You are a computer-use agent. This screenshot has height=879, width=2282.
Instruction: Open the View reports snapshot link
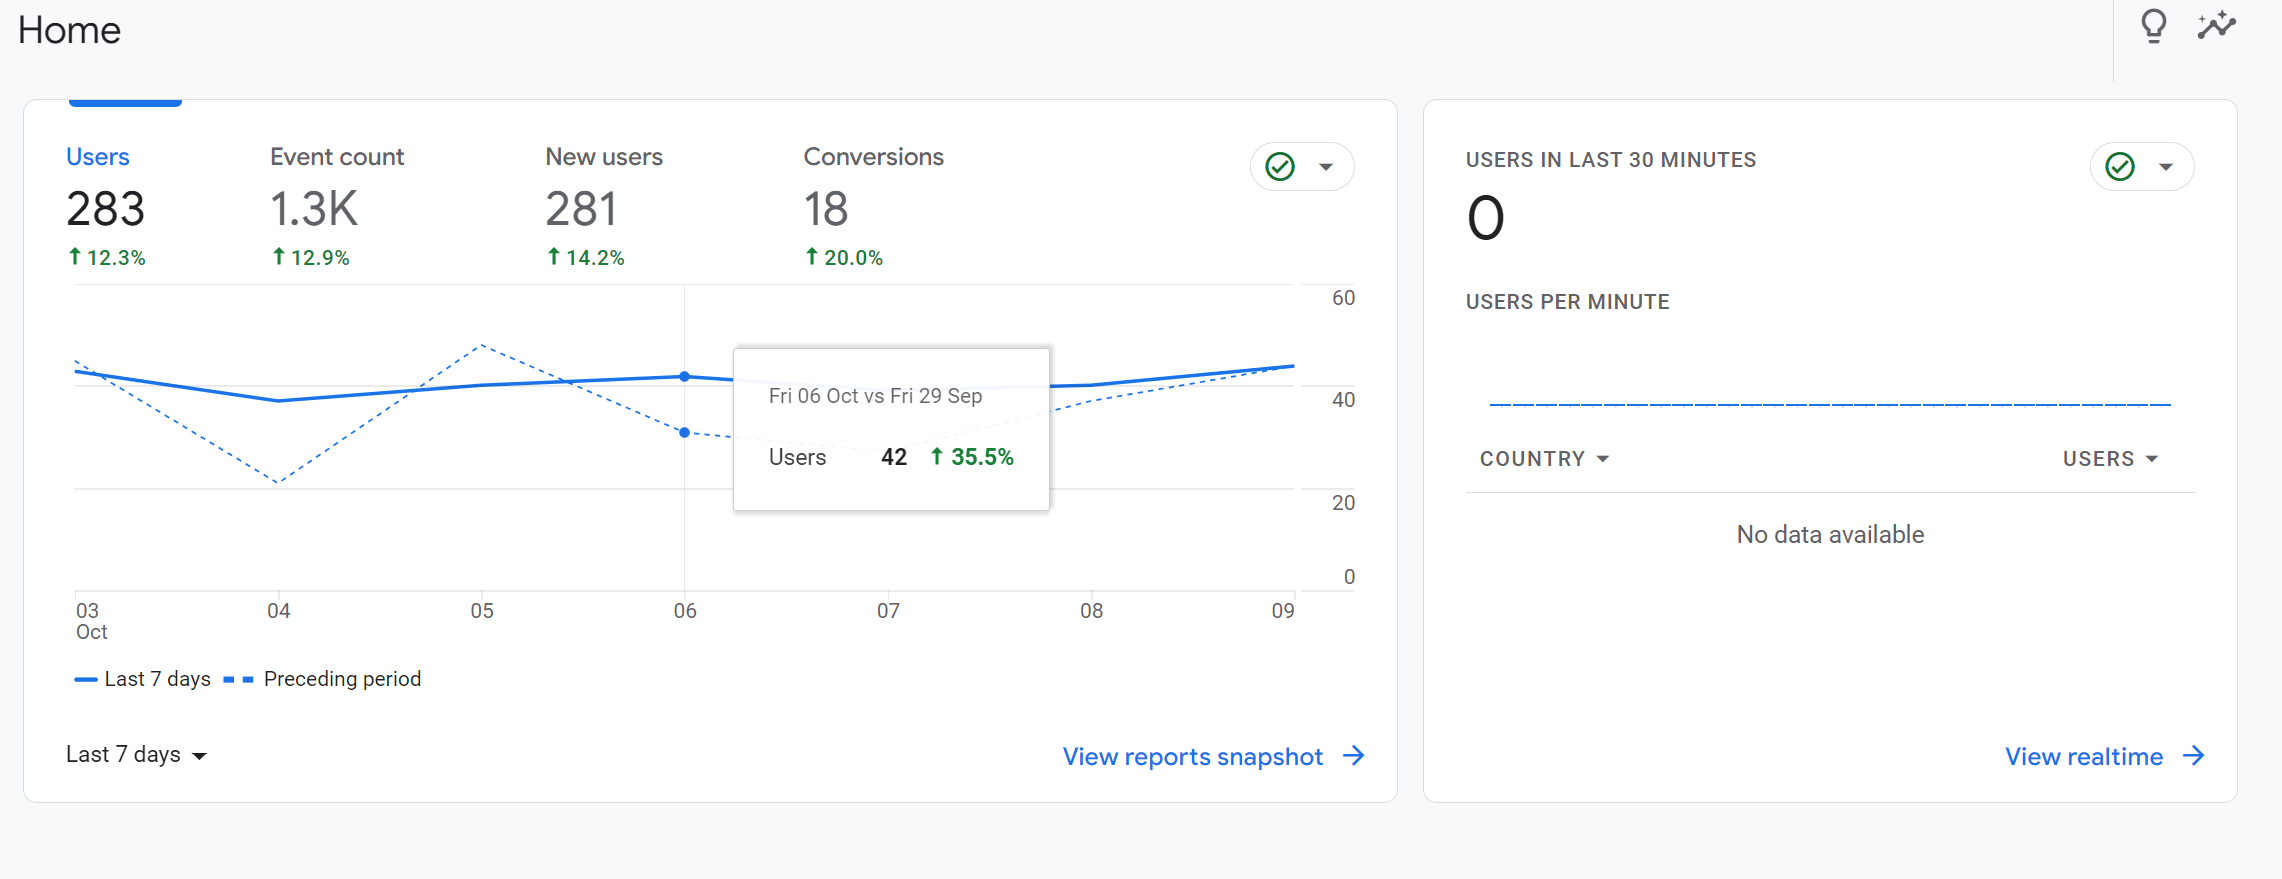click(1192, 757)
